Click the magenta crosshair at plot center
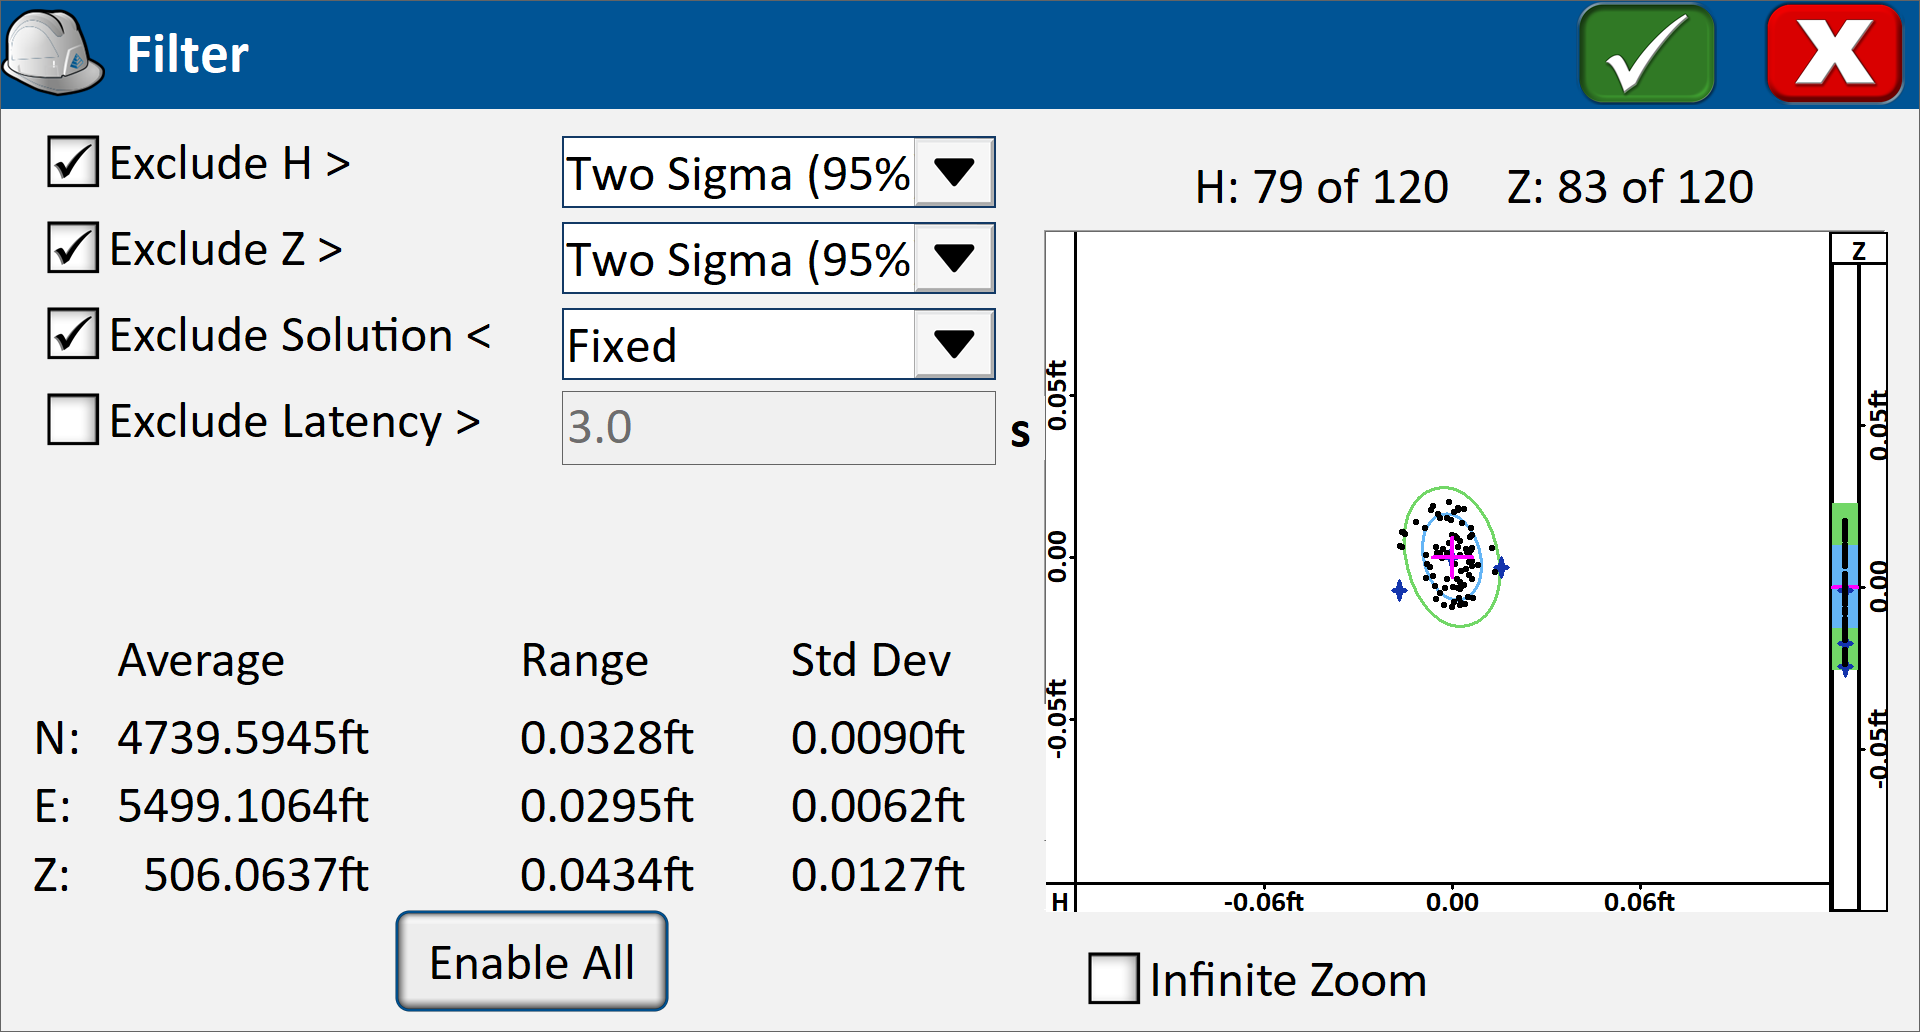This screenshot has height=1032, width=1920. (x=1452, y=555)
